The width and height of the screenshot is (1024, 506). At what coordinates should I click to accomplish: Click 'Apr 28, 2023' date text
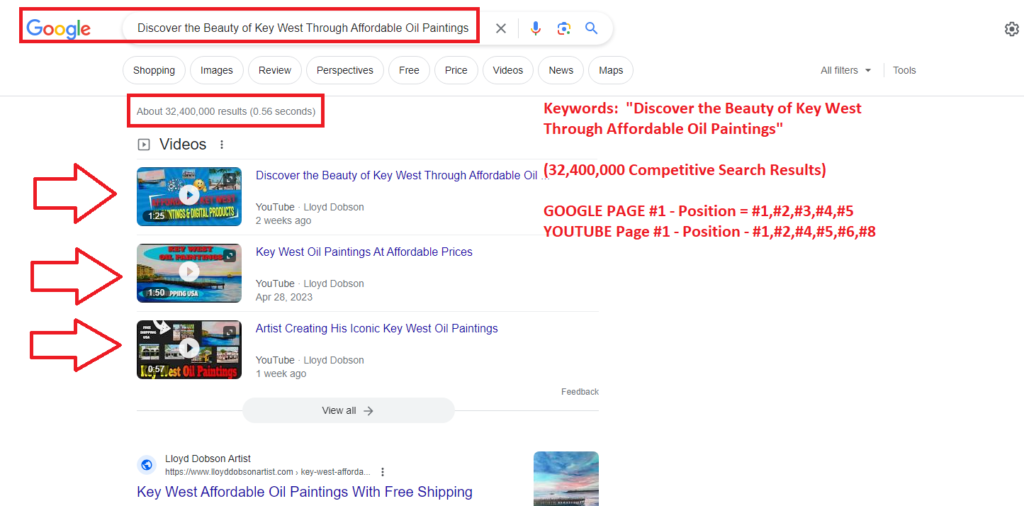(x=284, y=297)
